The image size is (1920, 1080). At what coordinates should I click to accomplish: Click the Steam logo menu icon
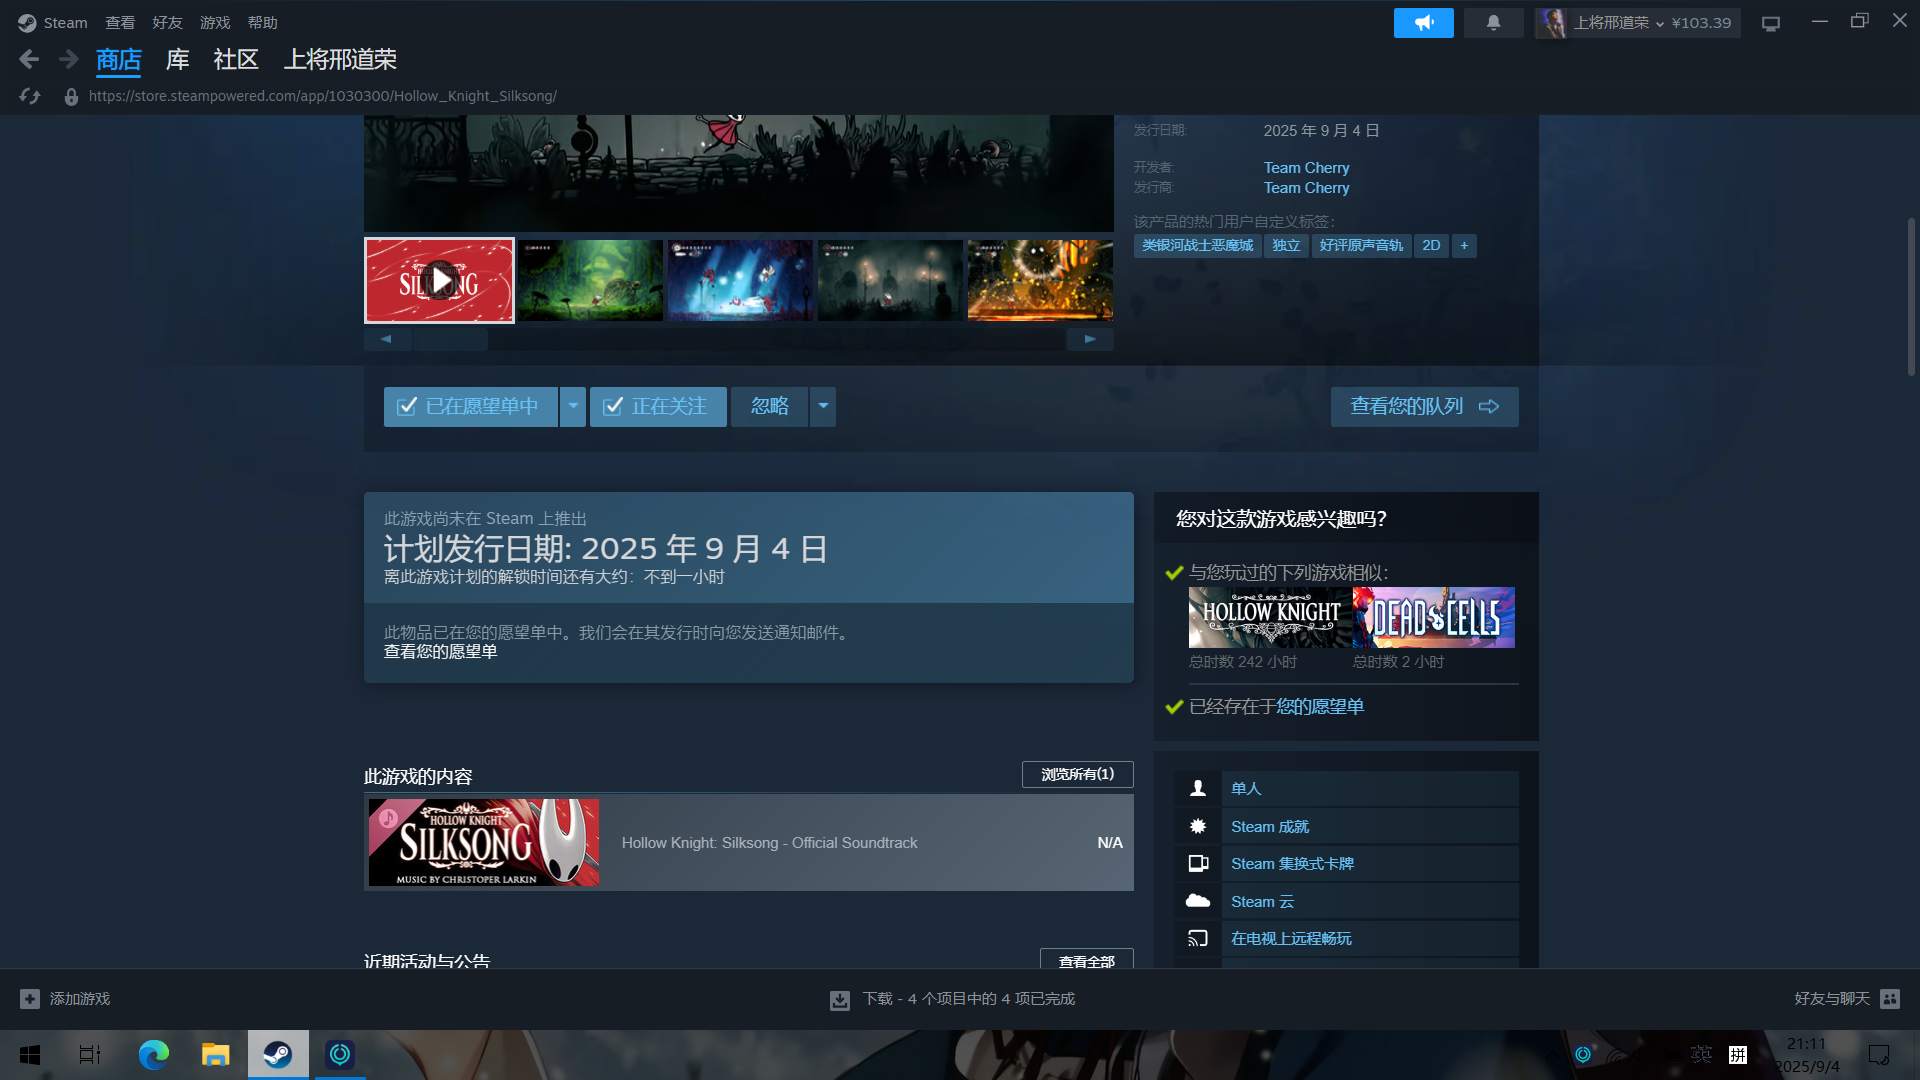(27, 22)
